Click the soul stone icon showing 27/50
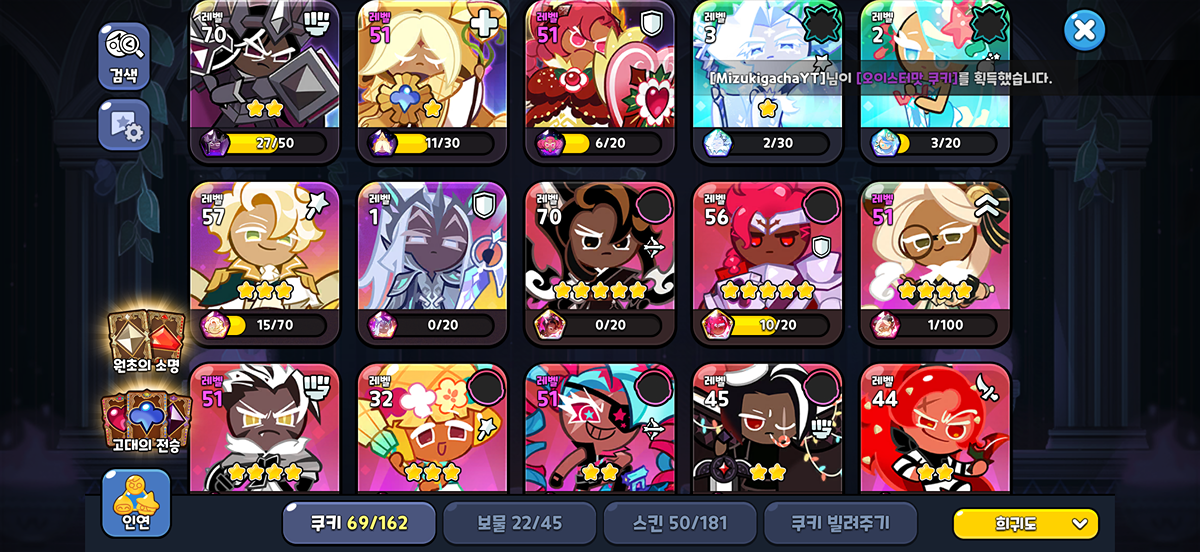Viewport: 1200px width, 552px height. 215,143
